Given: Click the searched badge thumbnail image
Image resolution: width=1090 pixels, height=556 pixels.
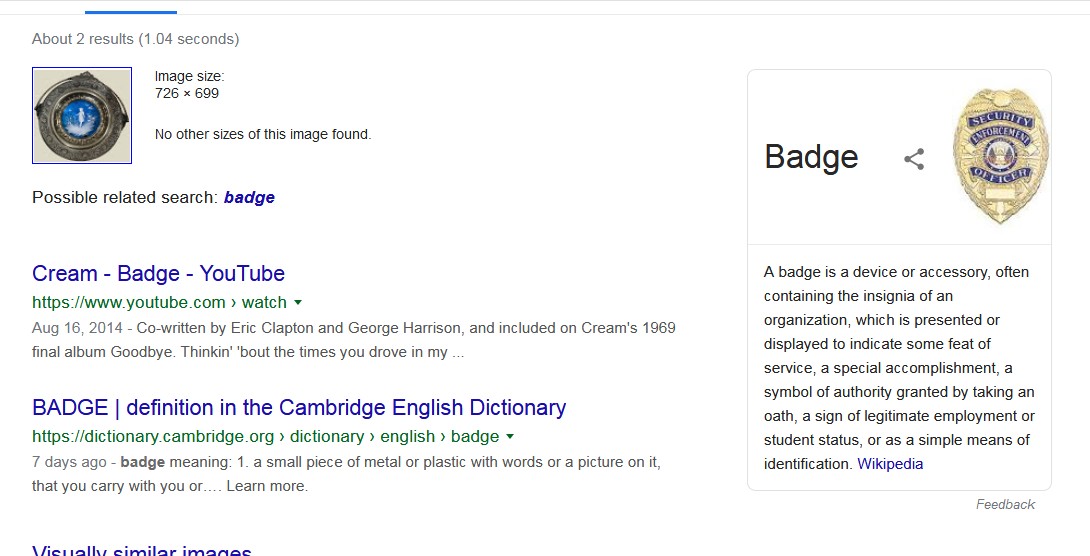Looking at the screenshot, I should [x=82, y=116].
